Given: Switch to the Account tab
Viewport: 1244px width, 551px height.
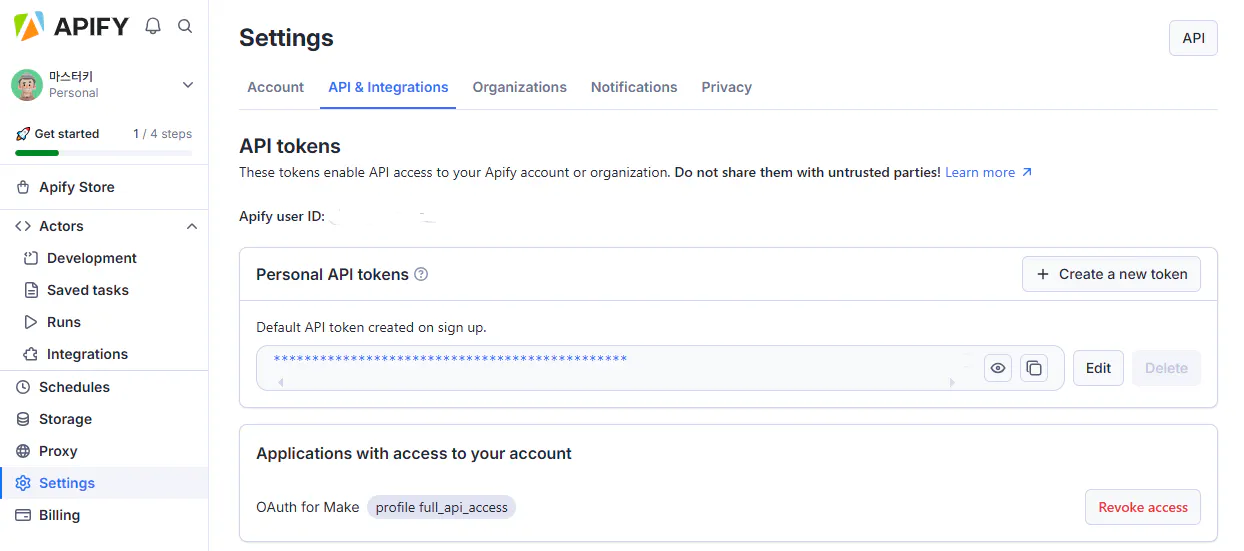Looking at the screenshot, I should pyautogui.click(x=275, y=87).
